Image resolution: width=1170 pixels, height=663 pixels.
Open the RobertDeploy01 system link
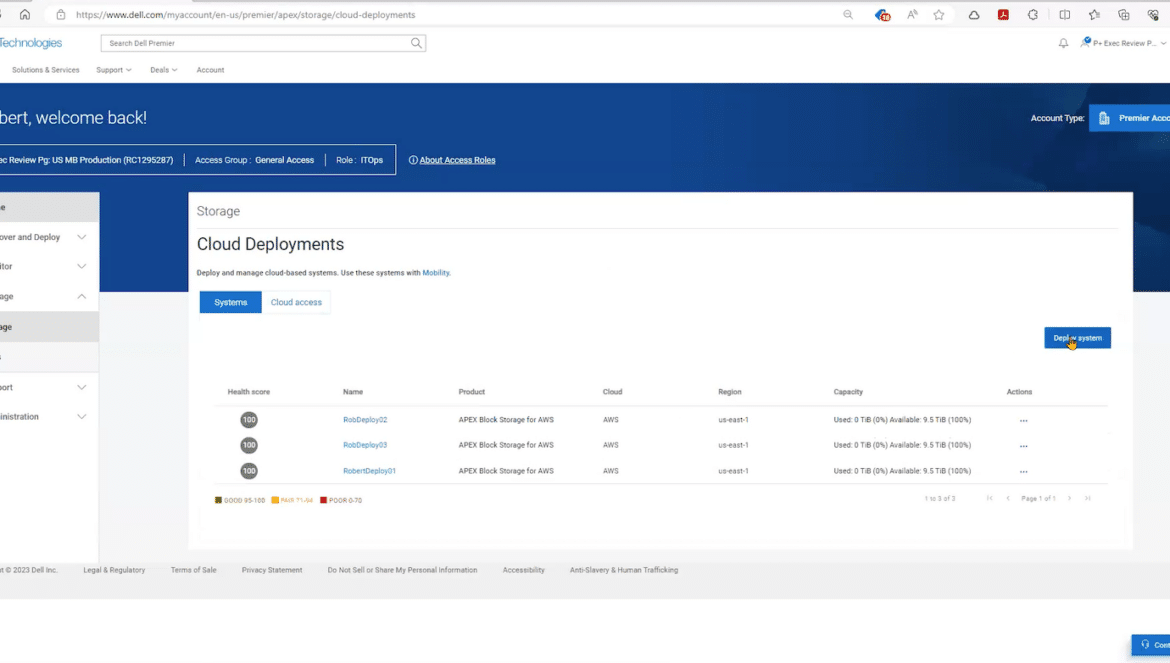369,471
